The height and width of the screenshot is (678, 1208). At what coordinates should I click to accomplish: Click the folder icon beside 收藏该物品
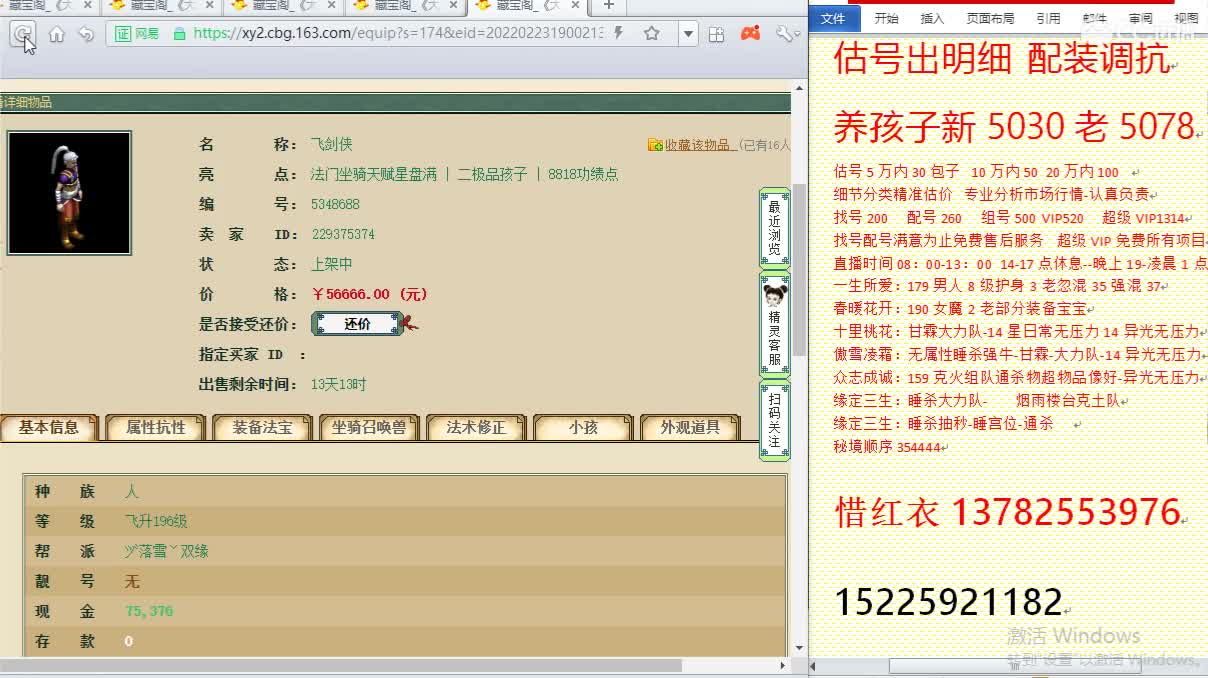click(655, 145)
